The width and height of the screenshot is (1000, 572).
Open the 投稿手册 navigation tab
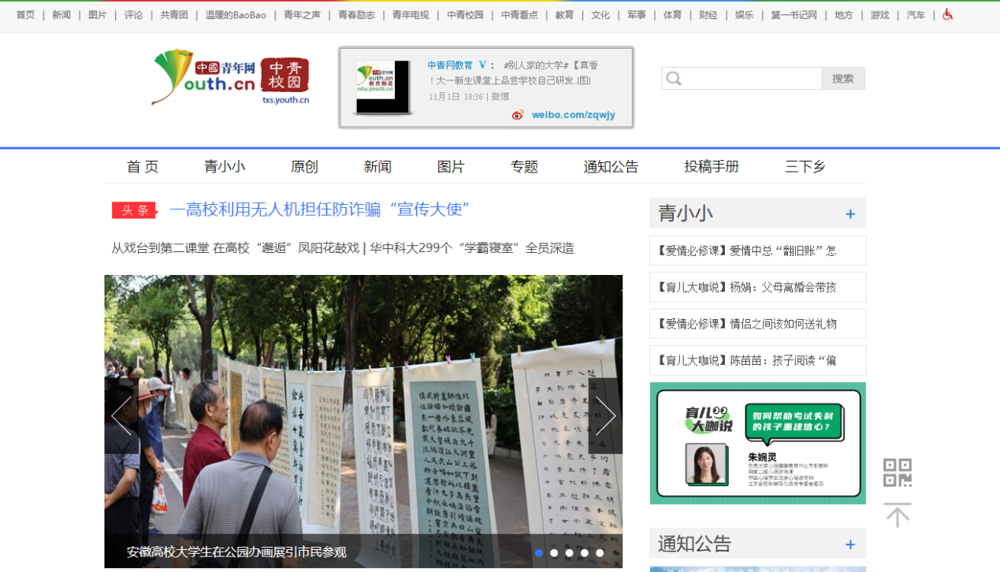[711, 167]
